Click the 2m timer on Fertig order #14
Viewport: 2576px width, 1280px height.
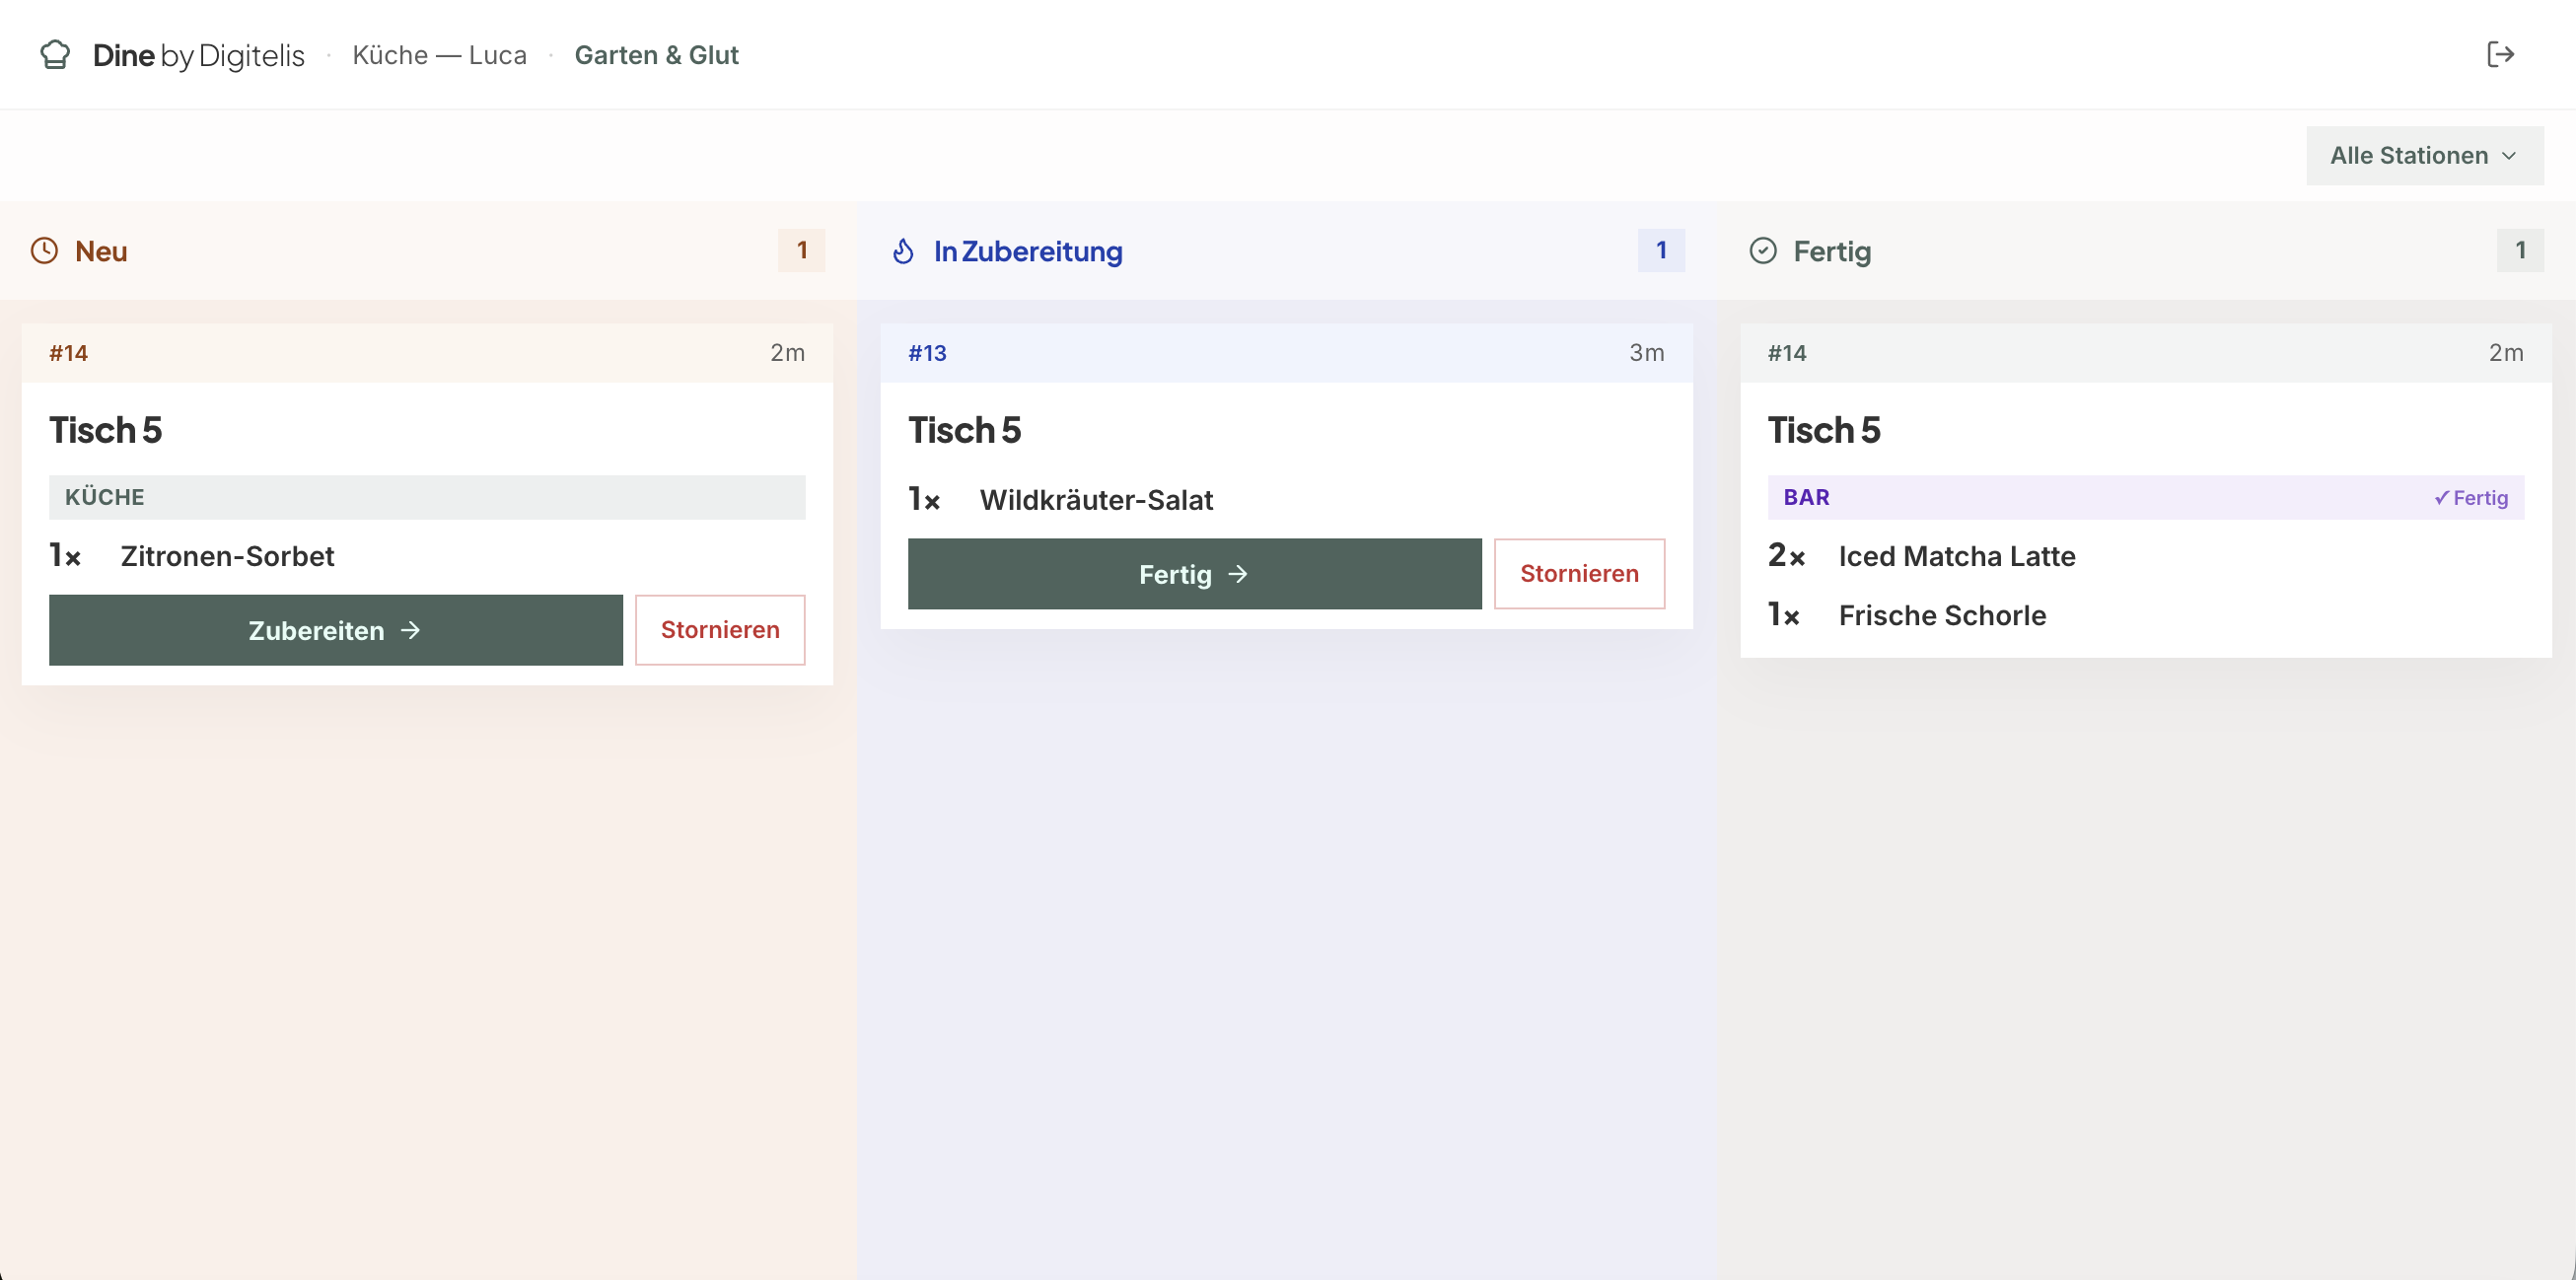coord(2506,353)
